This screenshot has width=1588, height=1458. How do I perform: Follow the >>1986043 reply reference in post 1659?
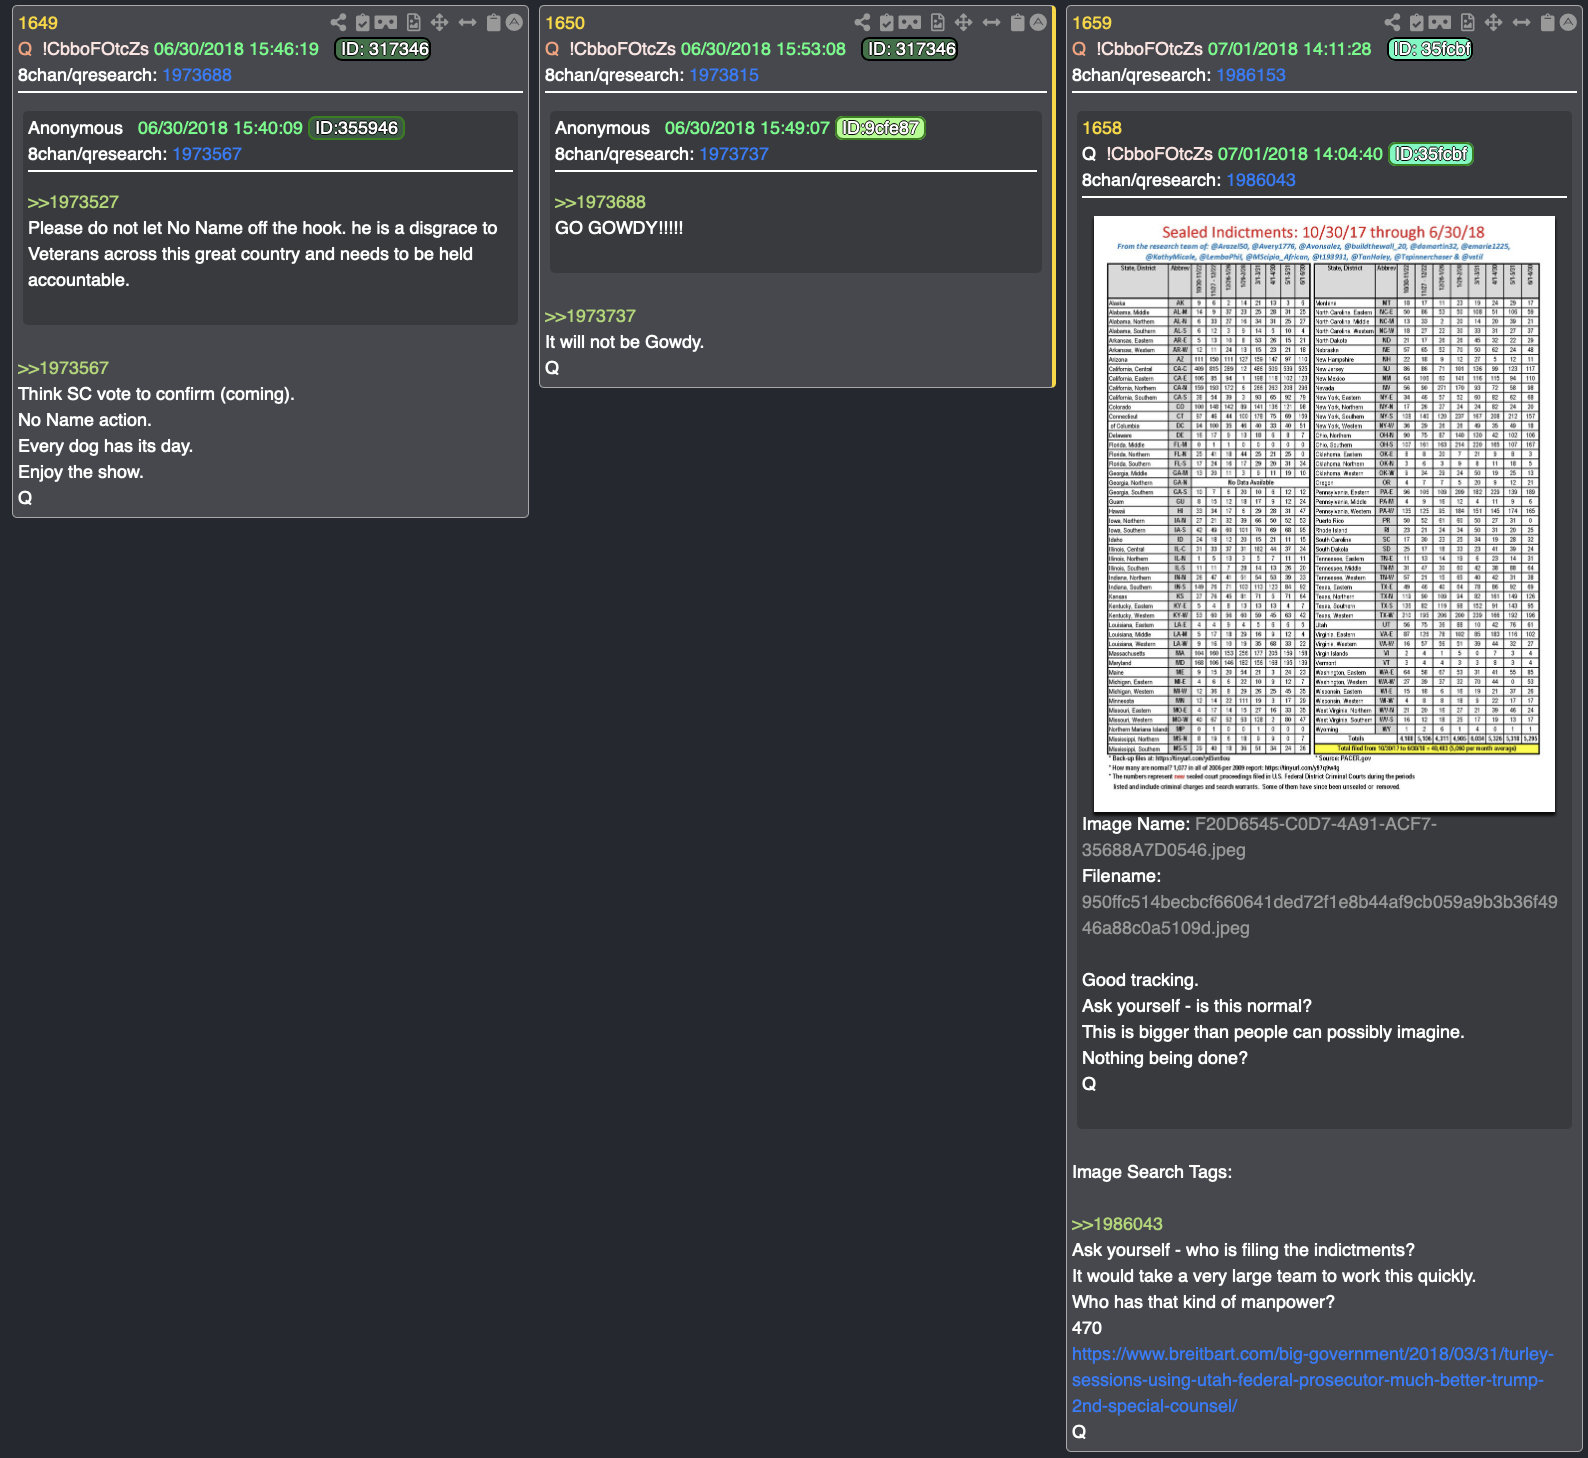pyautogui.click(x=1117, y=1224)
